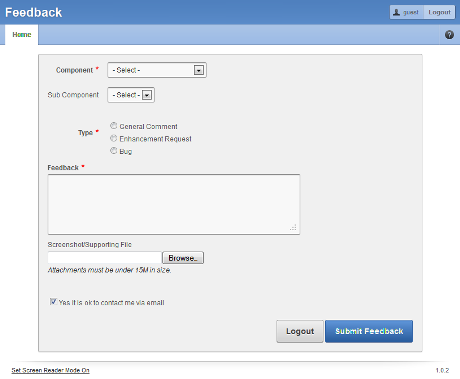This screenshot has width=460, height=379.
Task: Click the Component dropdown arrow icon
Action: (x=199, y=70)
